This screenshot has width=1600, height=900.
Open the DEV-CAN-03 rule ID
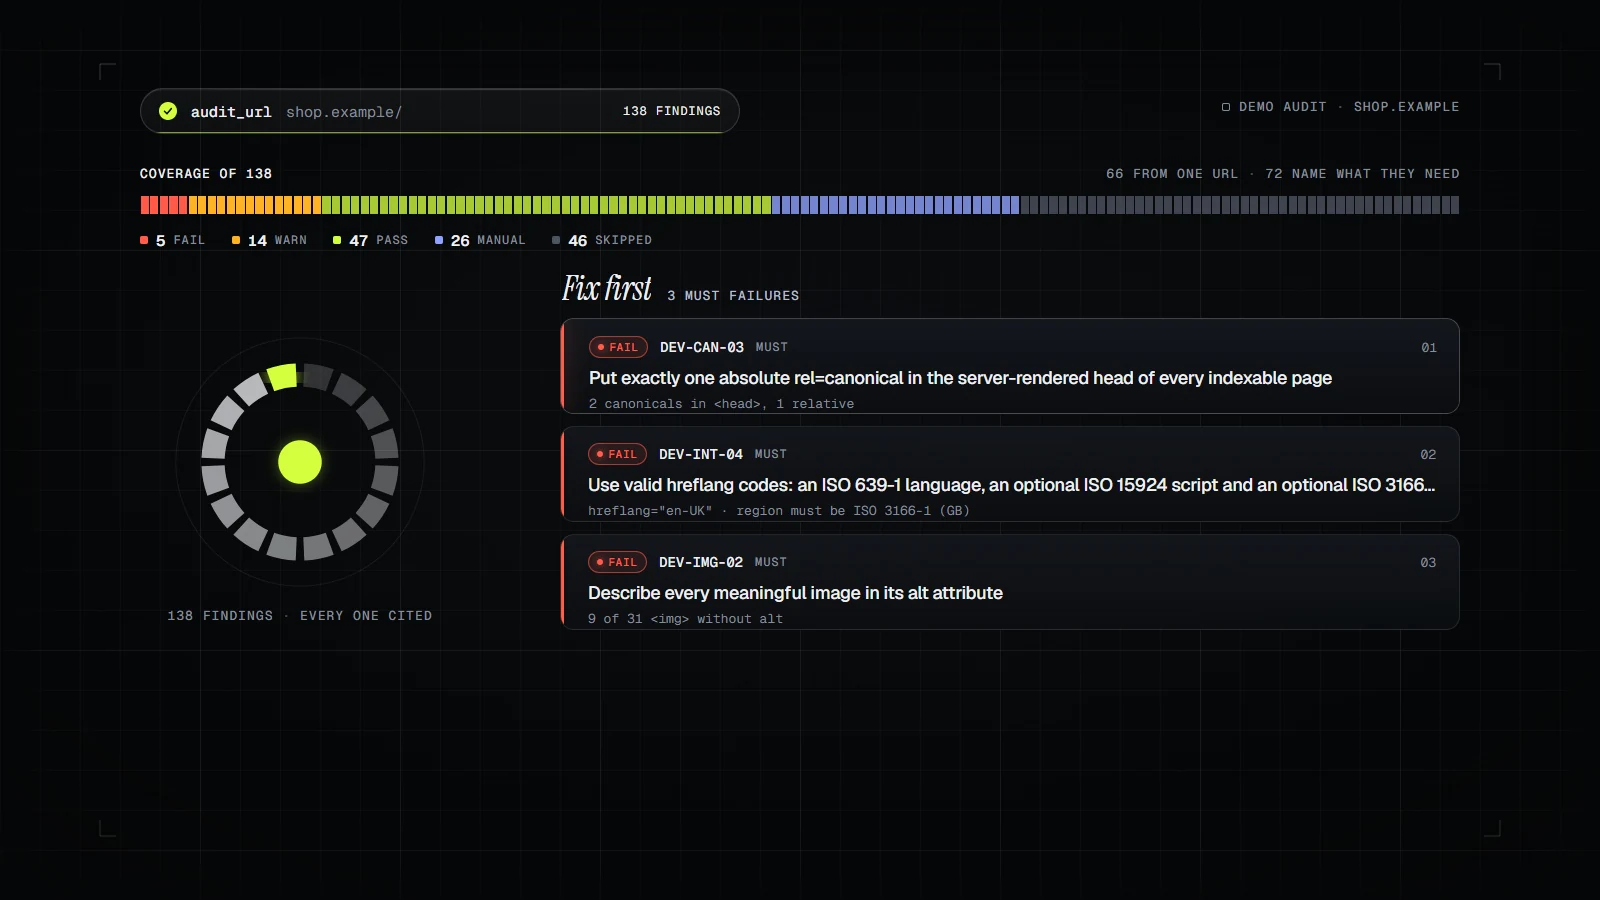click(x=702, y=347)
